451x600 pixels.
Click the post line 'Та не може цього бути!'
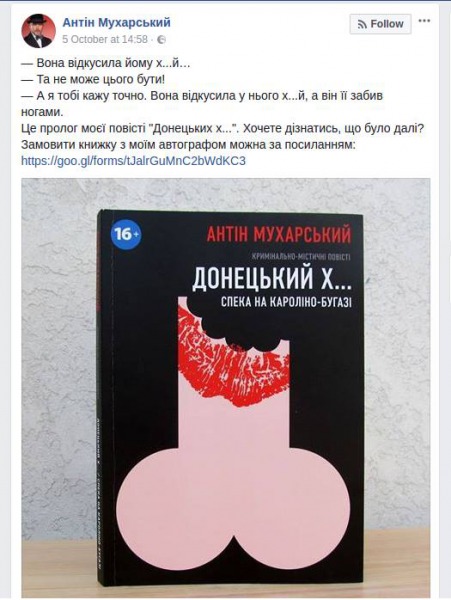tap(93, 79)
